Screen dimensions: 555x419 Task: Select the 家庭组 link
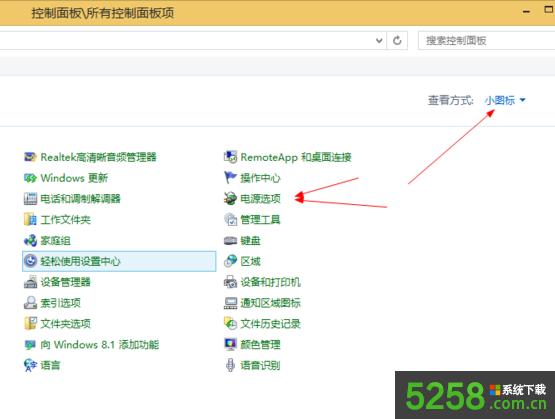(x=56, y=240)
